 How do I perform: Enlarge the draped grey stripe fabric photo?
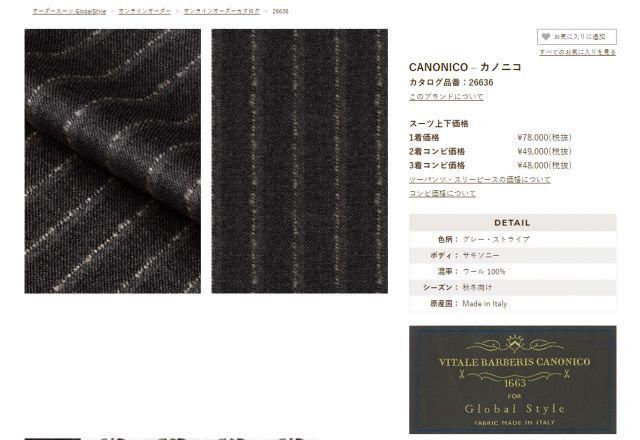tap(113, 161)
